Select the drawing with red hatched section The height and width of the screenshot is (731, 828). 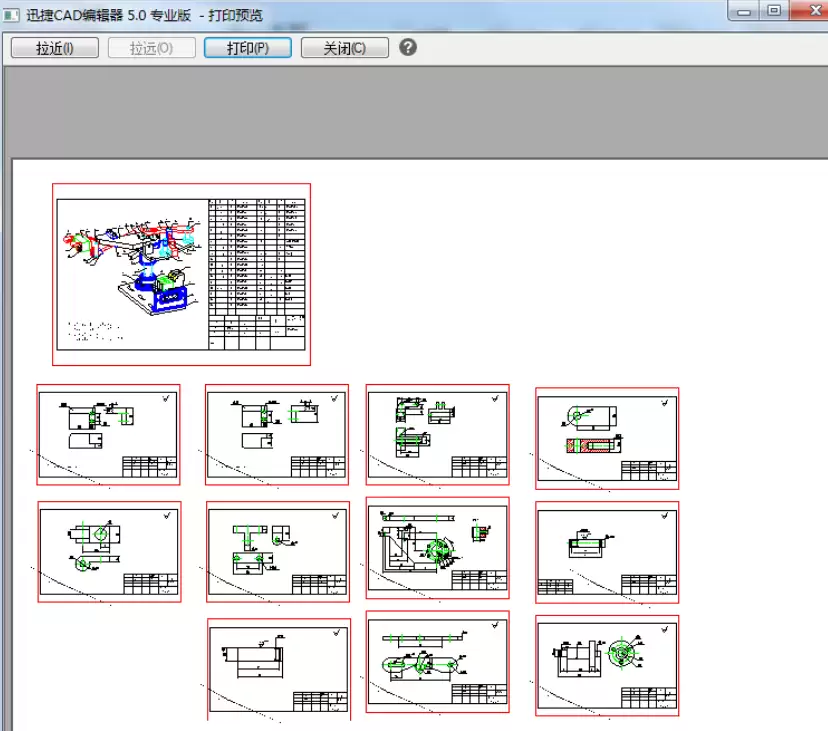(607, 437)
